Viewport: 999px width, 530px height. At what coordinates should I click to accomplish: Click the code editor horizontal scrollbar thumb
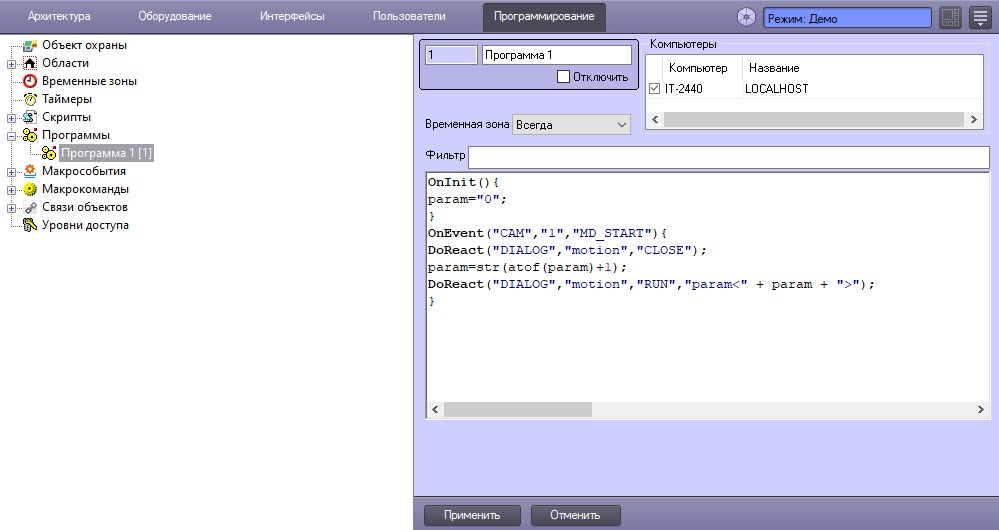[517, 410]
